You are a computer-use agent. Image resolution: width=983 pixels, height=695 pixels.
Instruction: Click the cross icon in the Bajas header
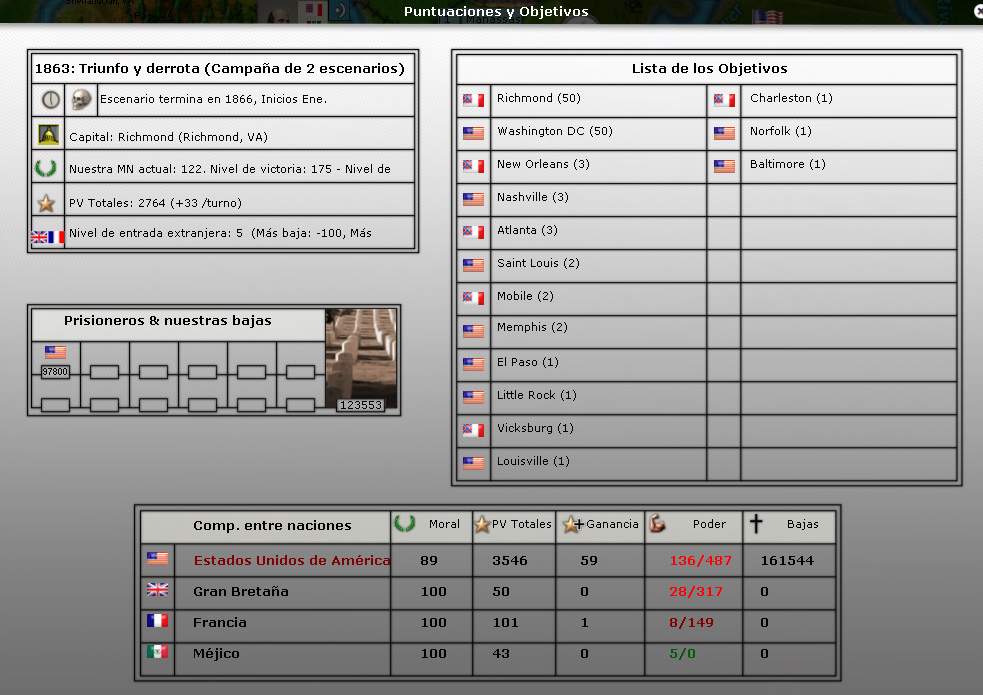point(756,523)
